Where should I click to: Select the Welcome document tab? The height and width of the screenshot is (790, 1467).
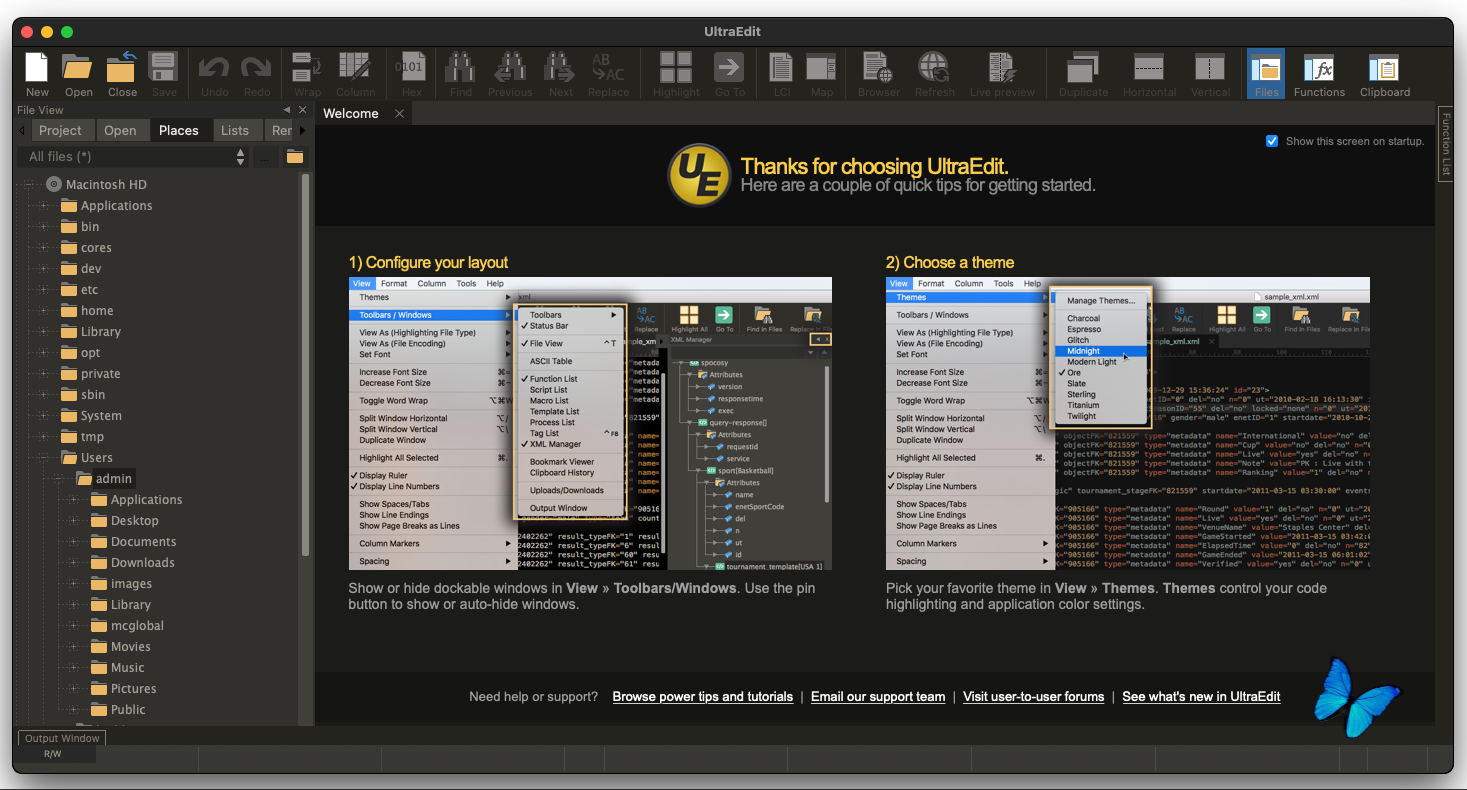pyautogui.click(x=351, y=114)
